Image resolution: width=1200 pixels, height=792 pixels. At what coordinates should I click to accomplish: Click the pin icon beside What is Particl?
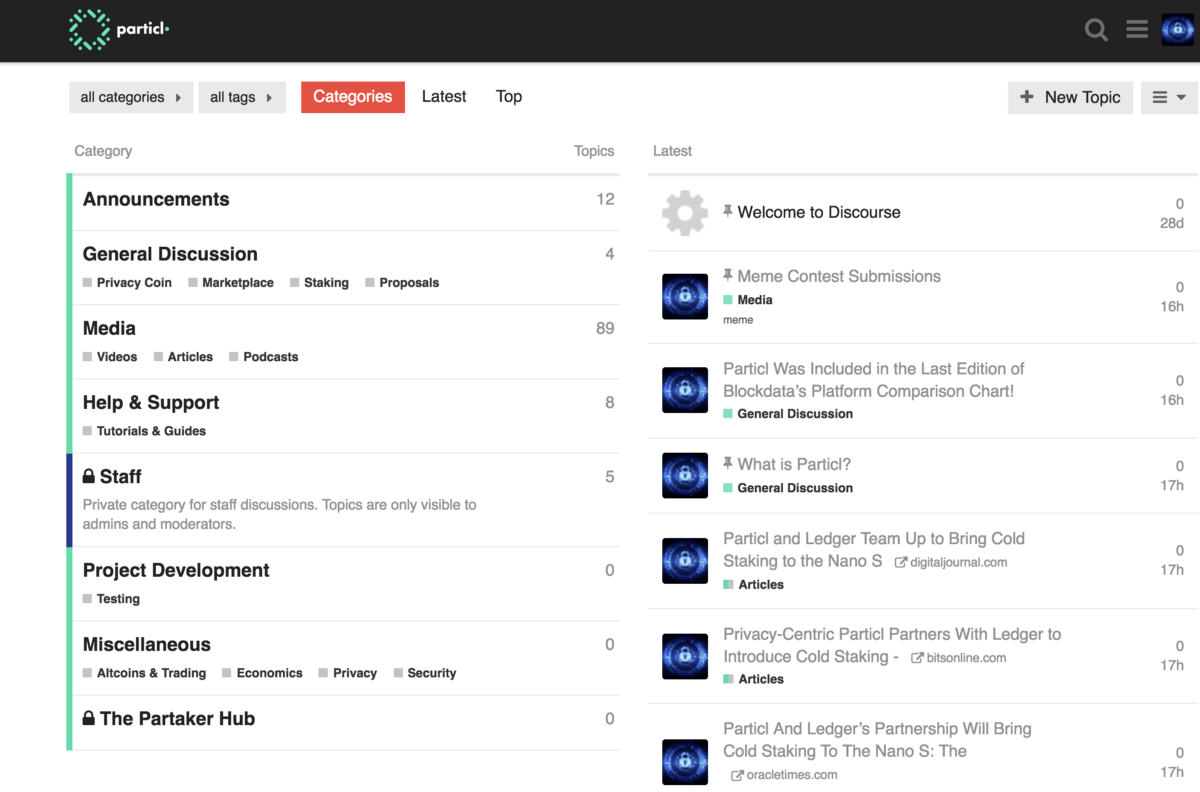pos(728,463)
